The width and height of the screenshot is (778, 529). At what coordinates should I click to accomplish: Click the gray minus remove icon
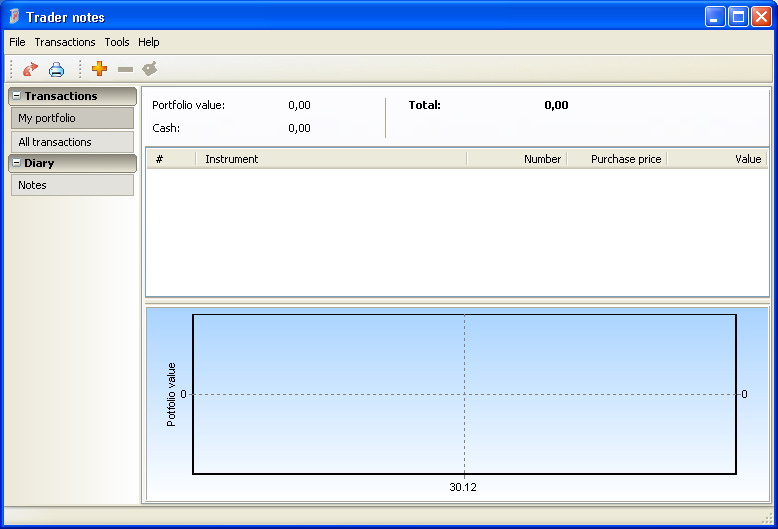click(125, 69)
